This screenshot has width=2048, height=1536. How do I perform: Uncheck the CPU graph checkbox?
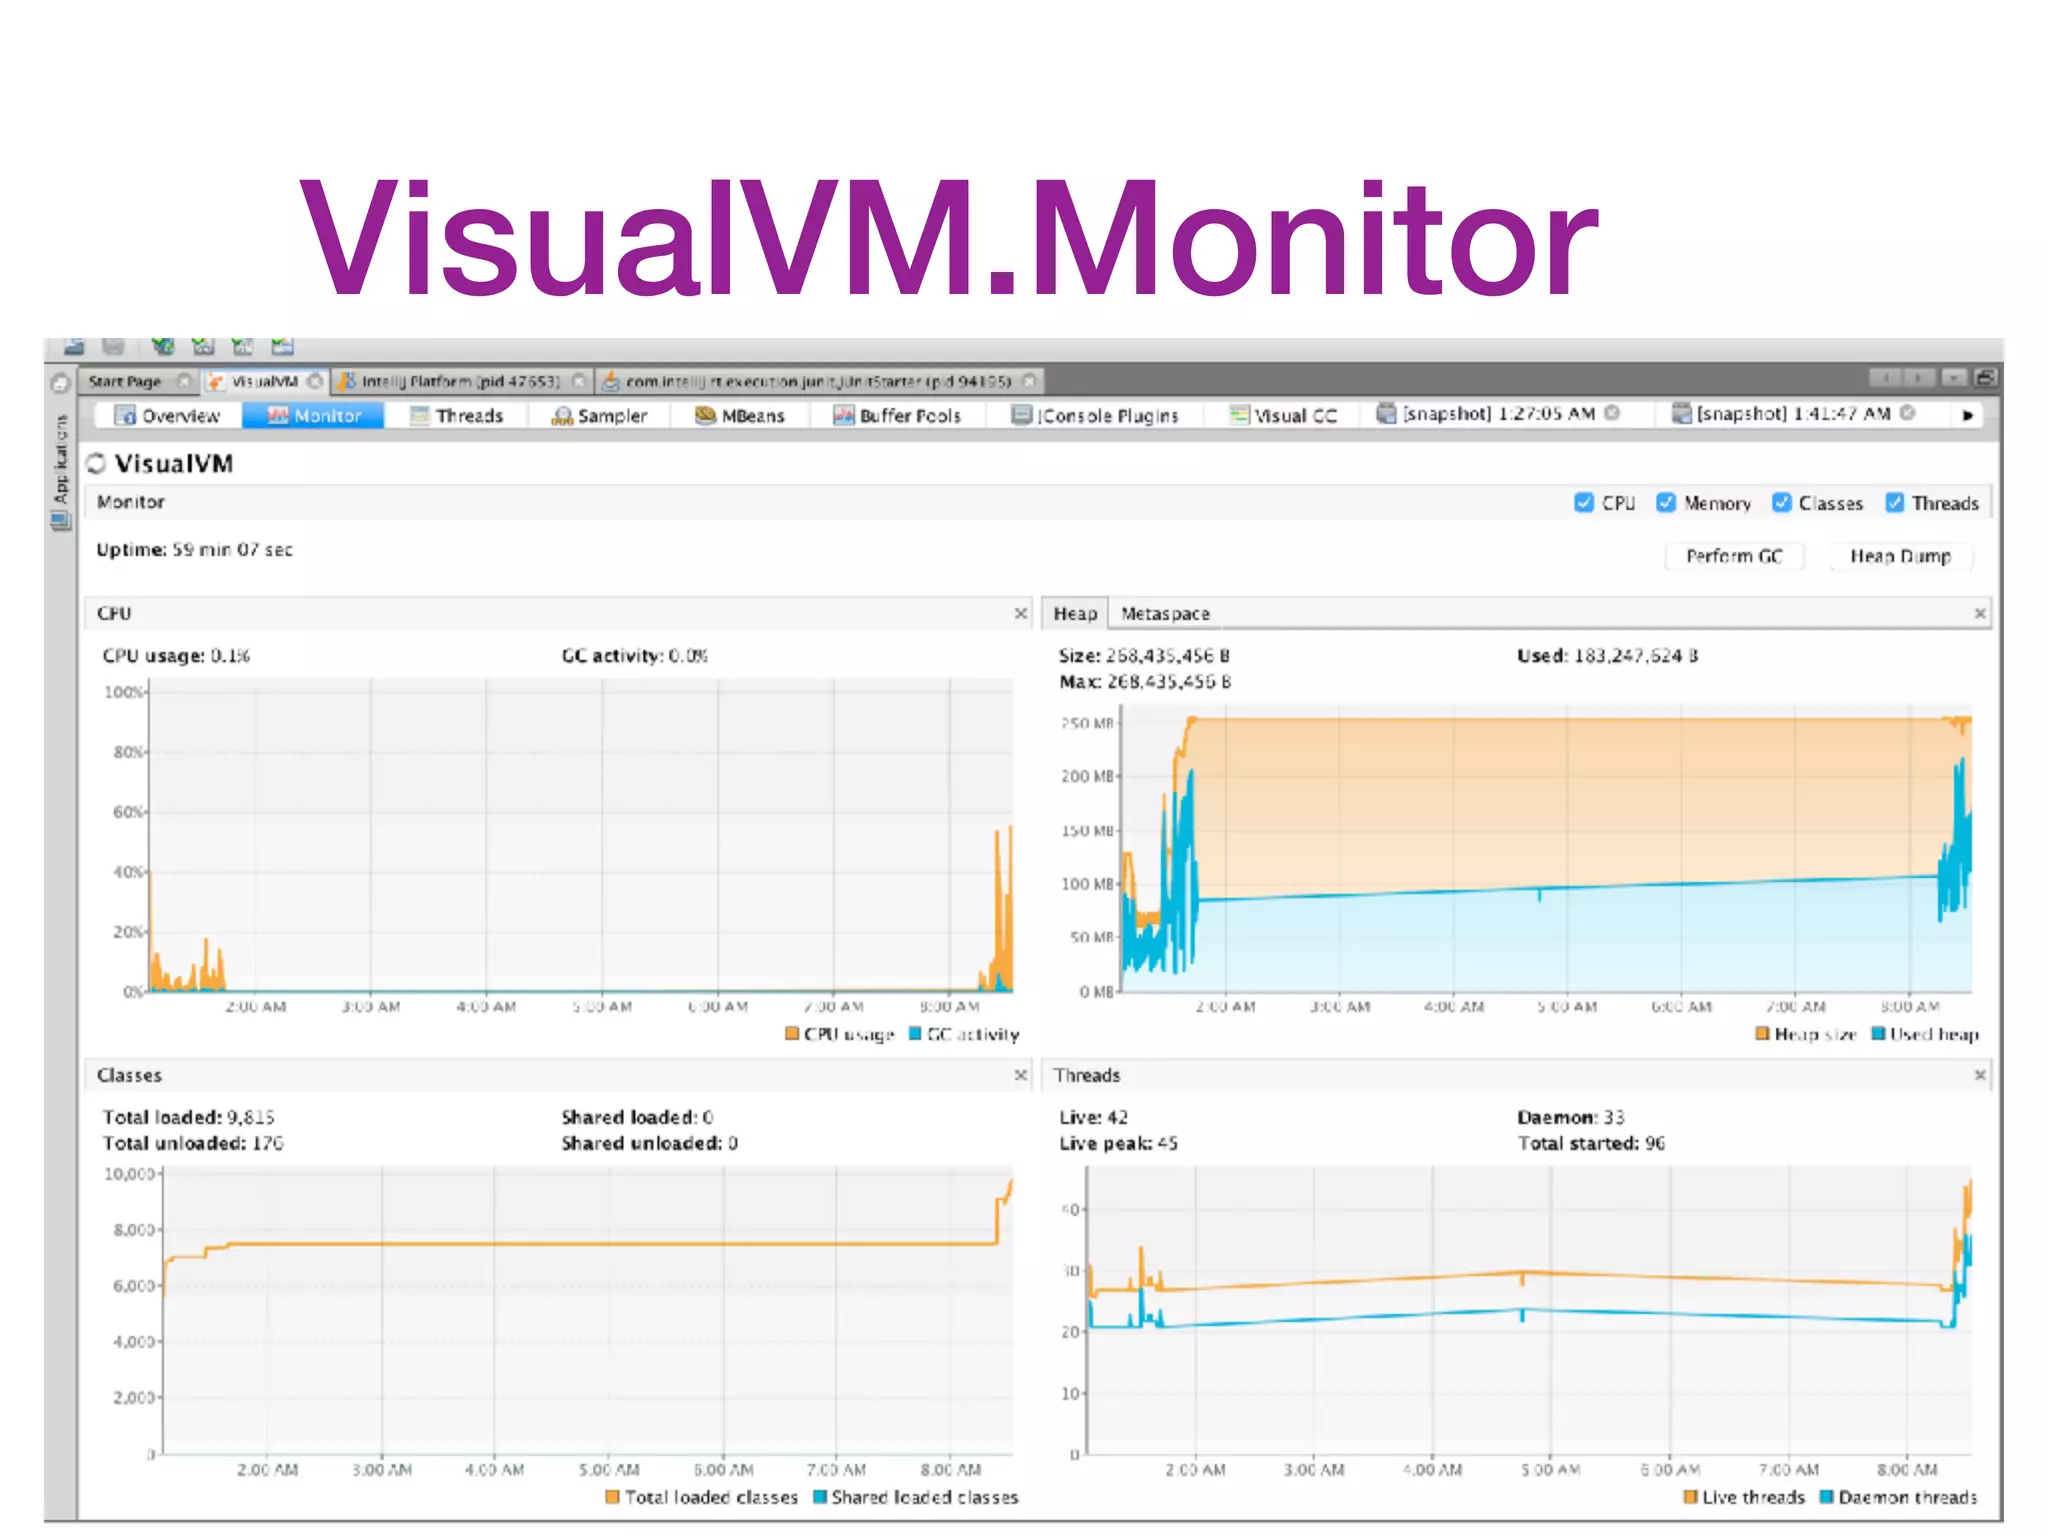1584,503
